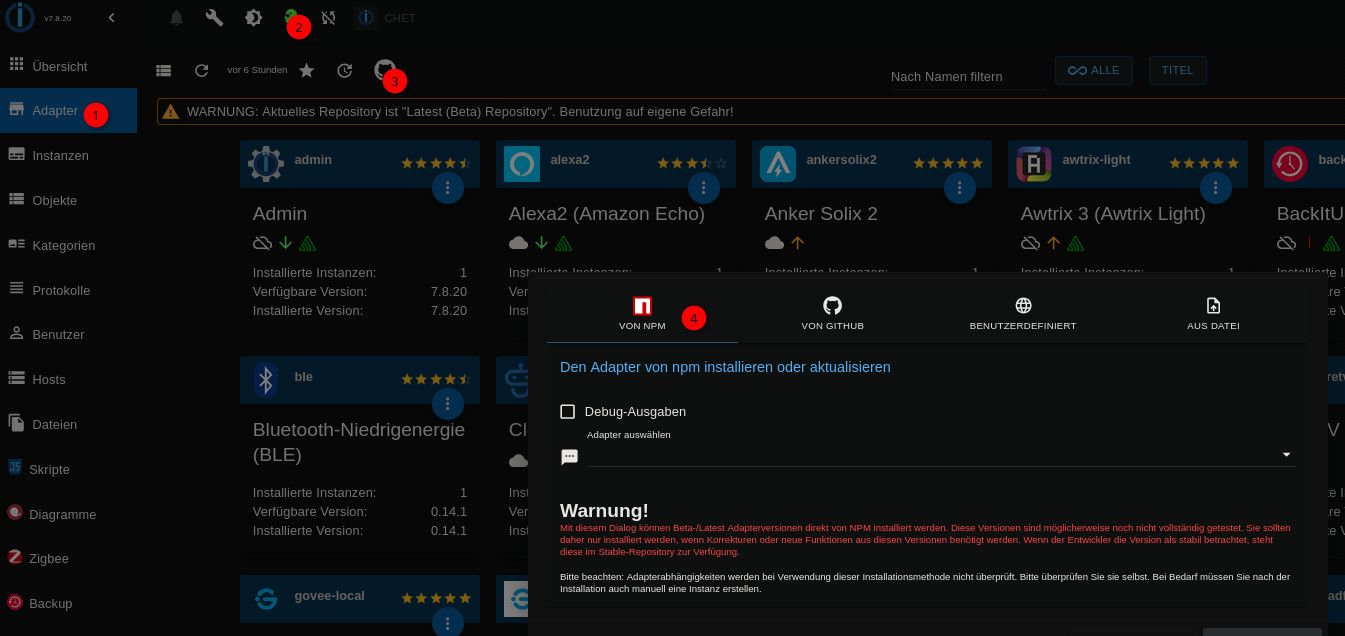Open Instanzen in the sidebar

tap(68, 155)
